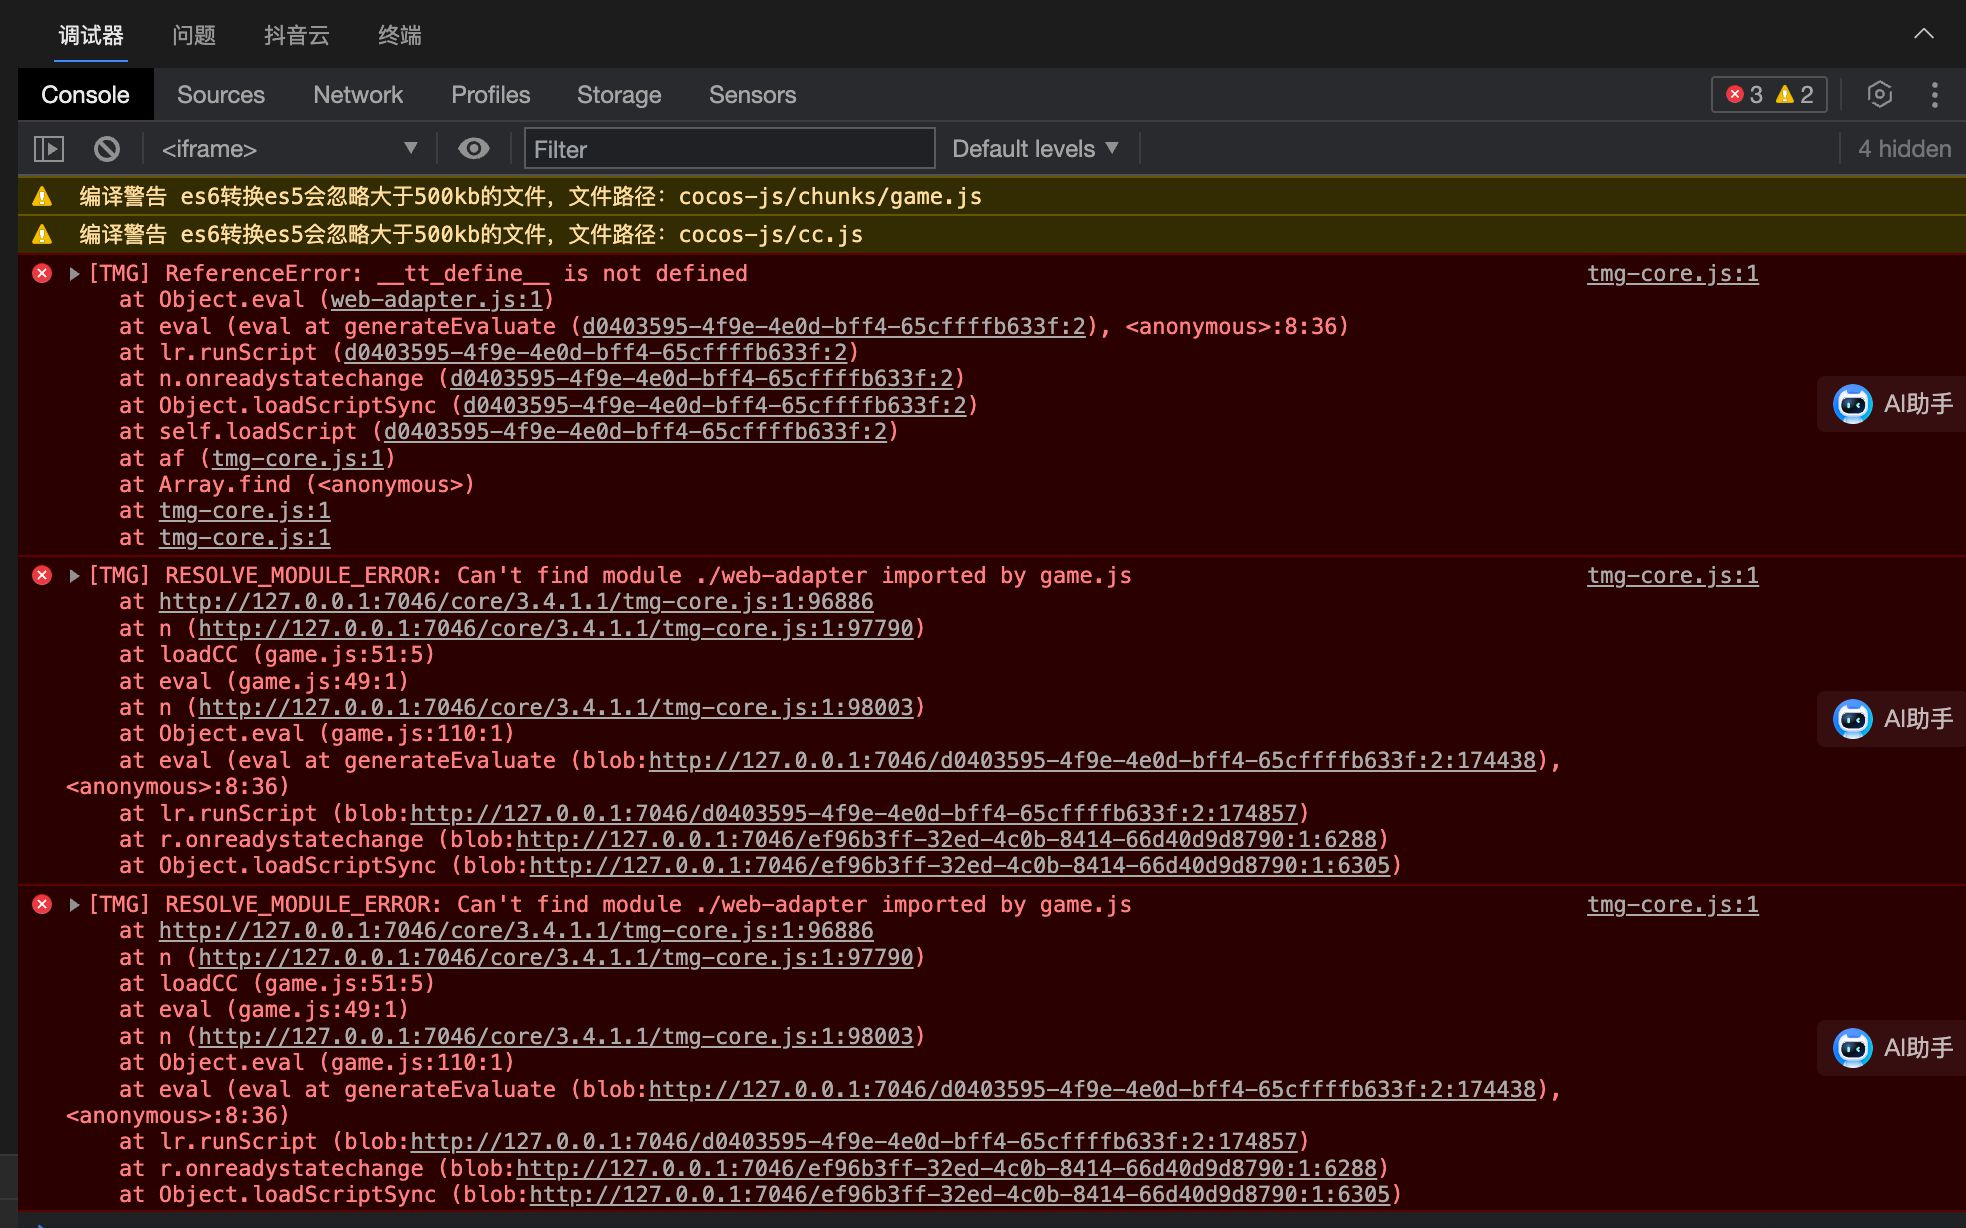Expand the first RESOLVE_MODULE_ERROR entry
Screen dimensions: 1966x1228
[74, 576]
